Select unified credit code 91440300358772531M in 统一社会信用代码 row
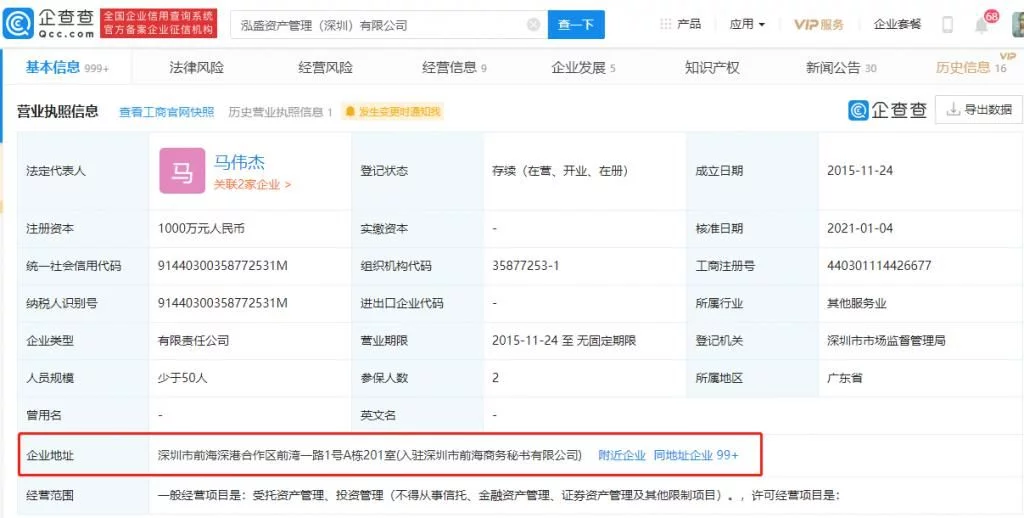 pyautogui.click(x=223, y=266)
